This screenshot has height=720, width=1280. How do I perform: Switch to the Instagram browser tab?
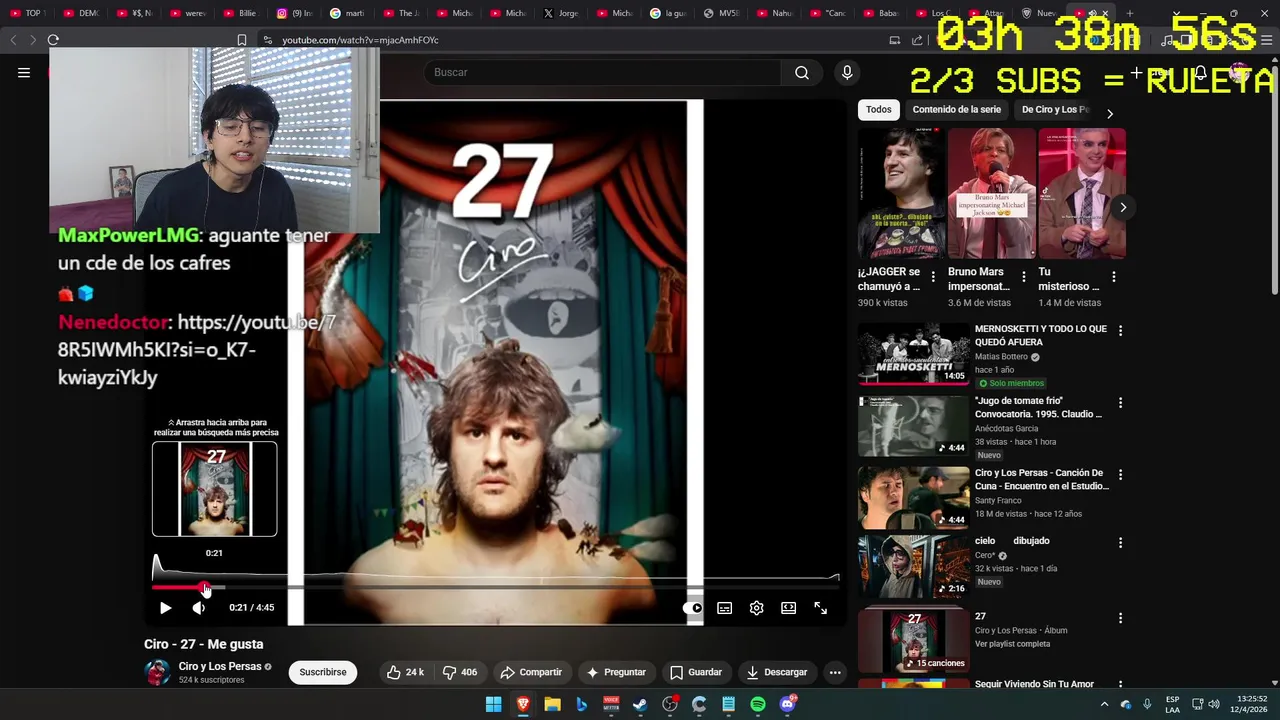(x=293, y=13)
